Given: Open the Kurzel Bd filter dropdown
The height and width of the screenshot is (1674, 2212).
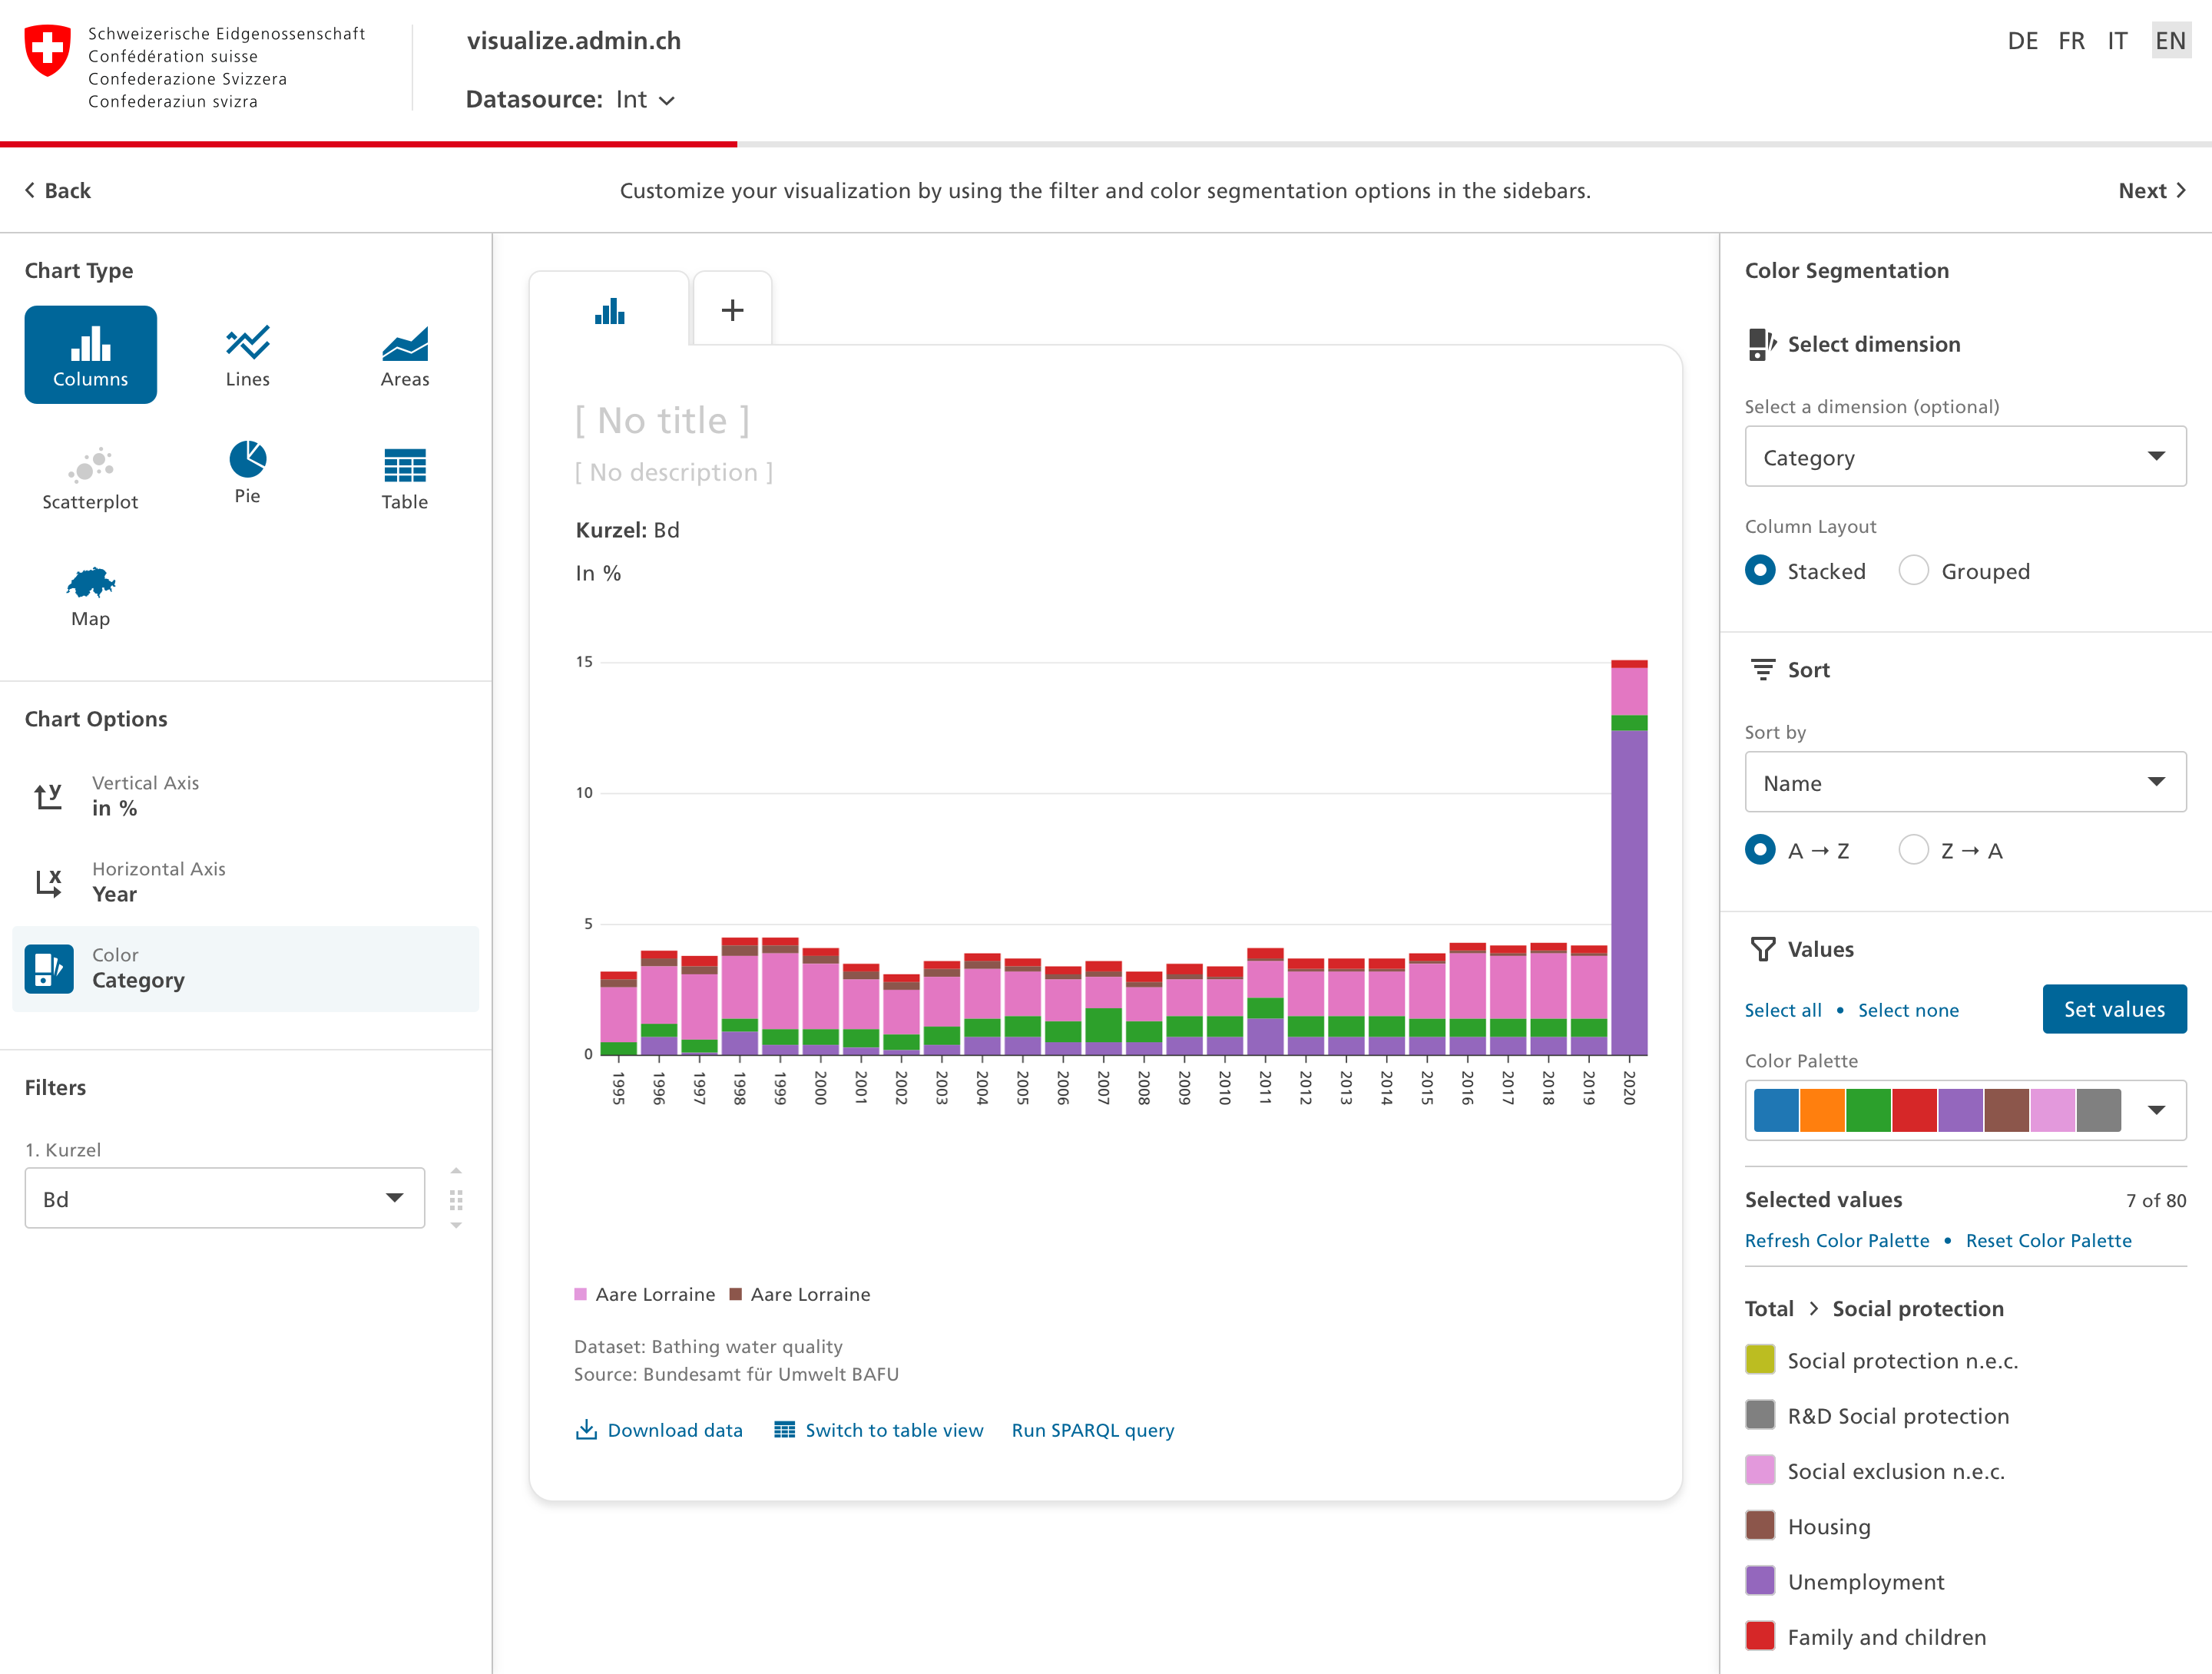Looking at the screenshot, I should [225, 1198].
